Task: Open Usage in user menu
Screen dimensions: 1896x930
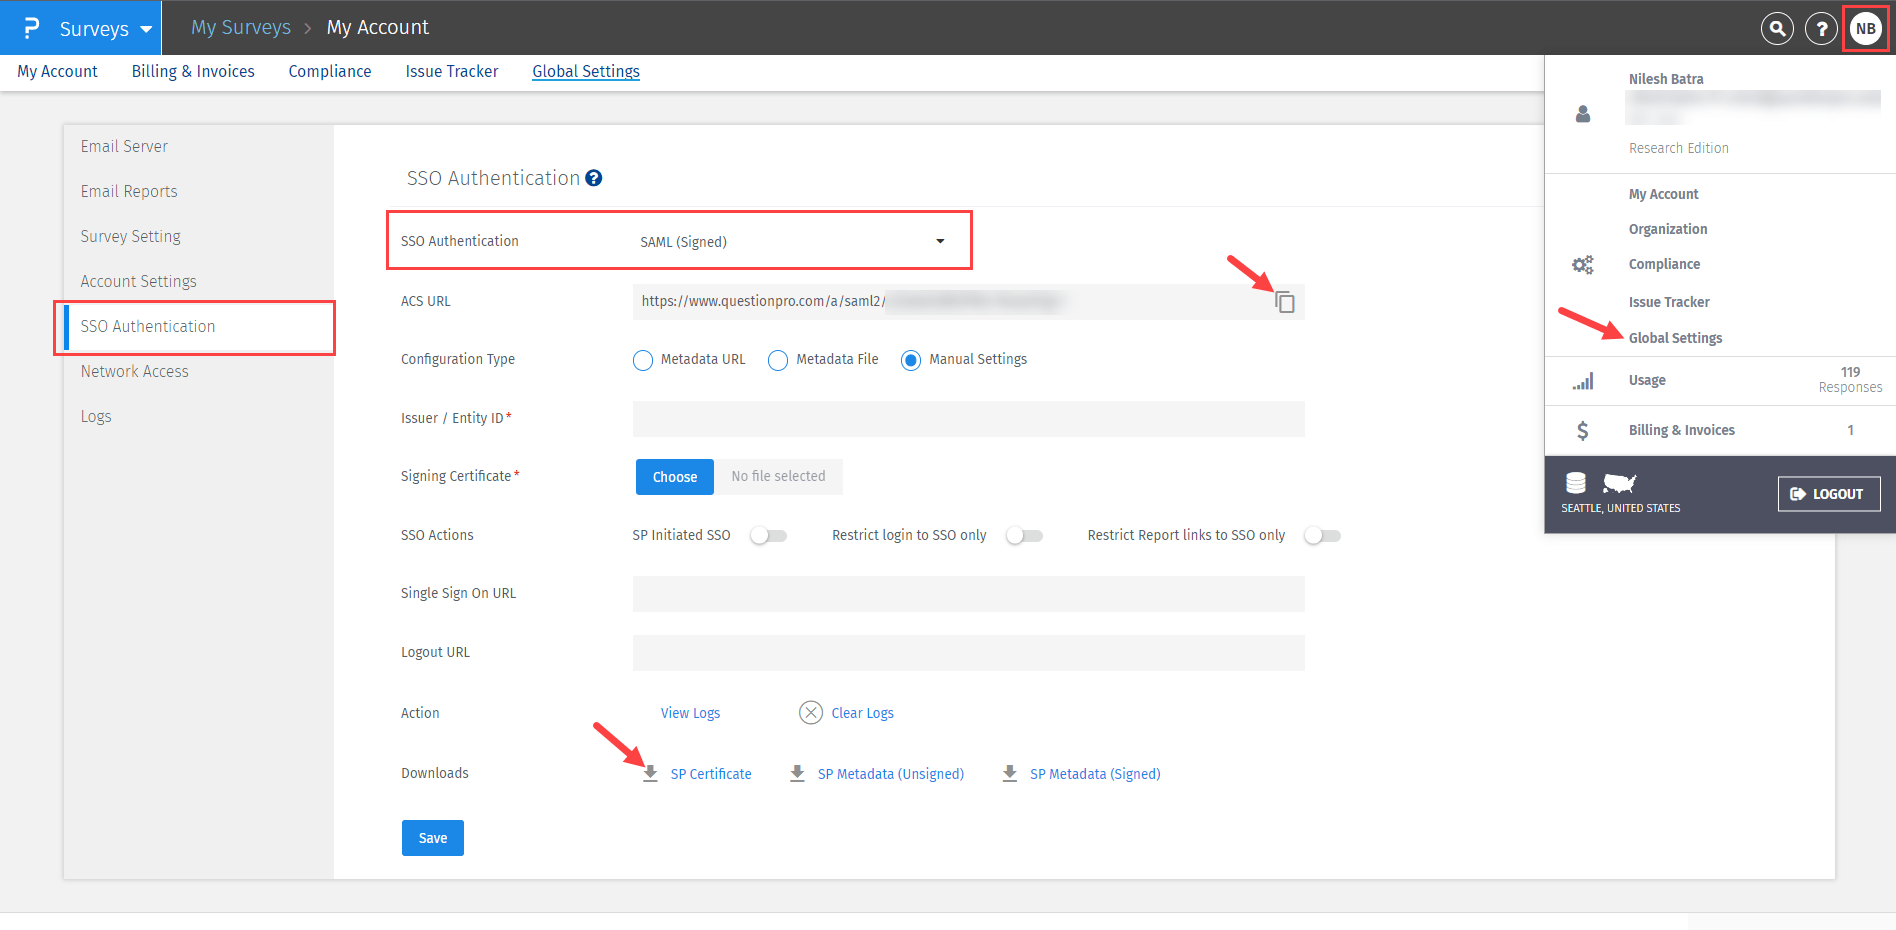Action: pyautogui.click(x=1647, y=380)
